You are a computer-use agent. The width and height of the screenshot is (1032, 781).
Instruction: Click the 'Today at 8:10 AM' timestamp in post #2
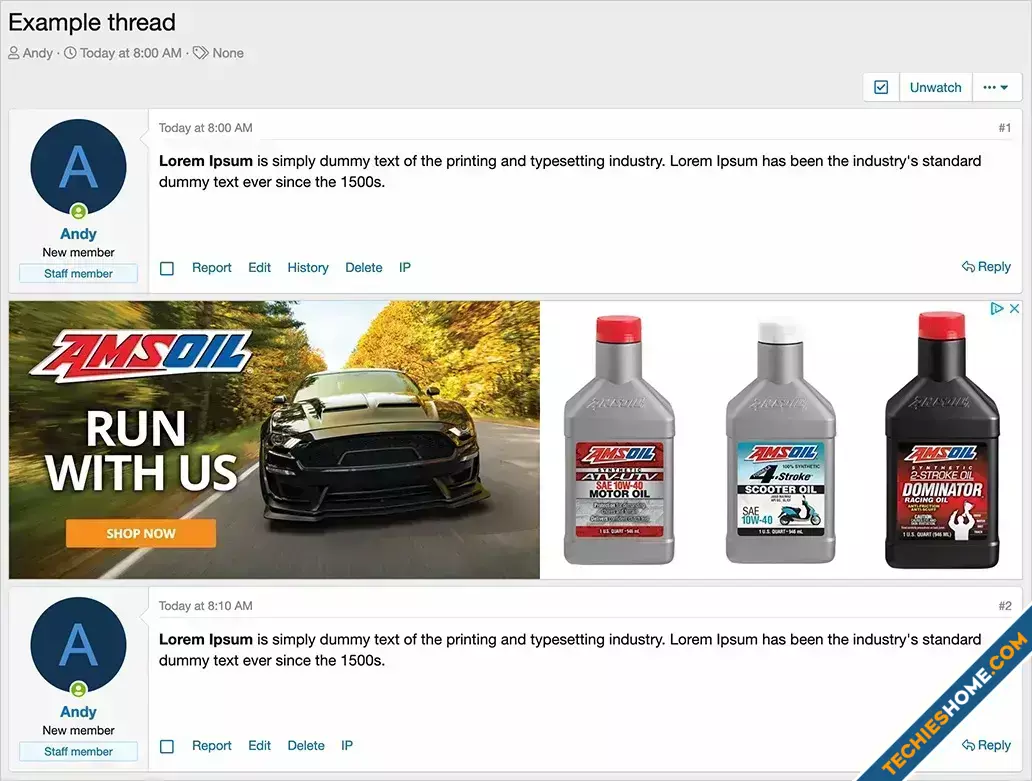click(x=205, y=605)
